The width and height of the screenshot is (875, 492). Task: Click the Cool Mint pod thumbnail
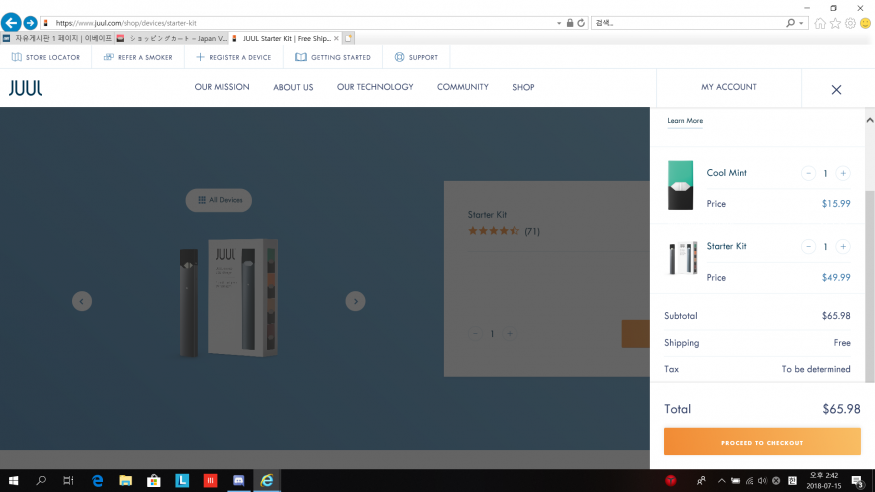click(680, 185)
